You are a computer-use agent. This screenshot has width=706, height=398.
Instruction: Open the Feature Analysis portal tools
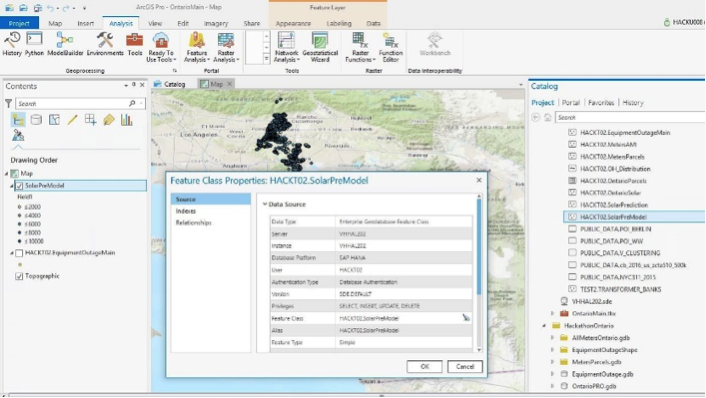point(197,47)
